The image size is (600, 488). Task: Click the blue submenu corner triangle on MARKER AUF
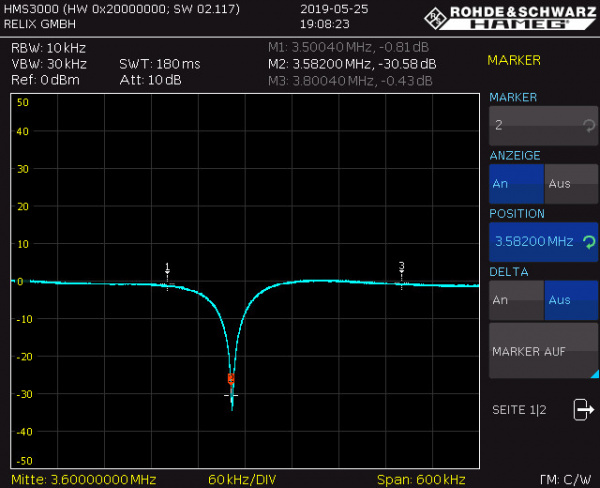(595, 374)
